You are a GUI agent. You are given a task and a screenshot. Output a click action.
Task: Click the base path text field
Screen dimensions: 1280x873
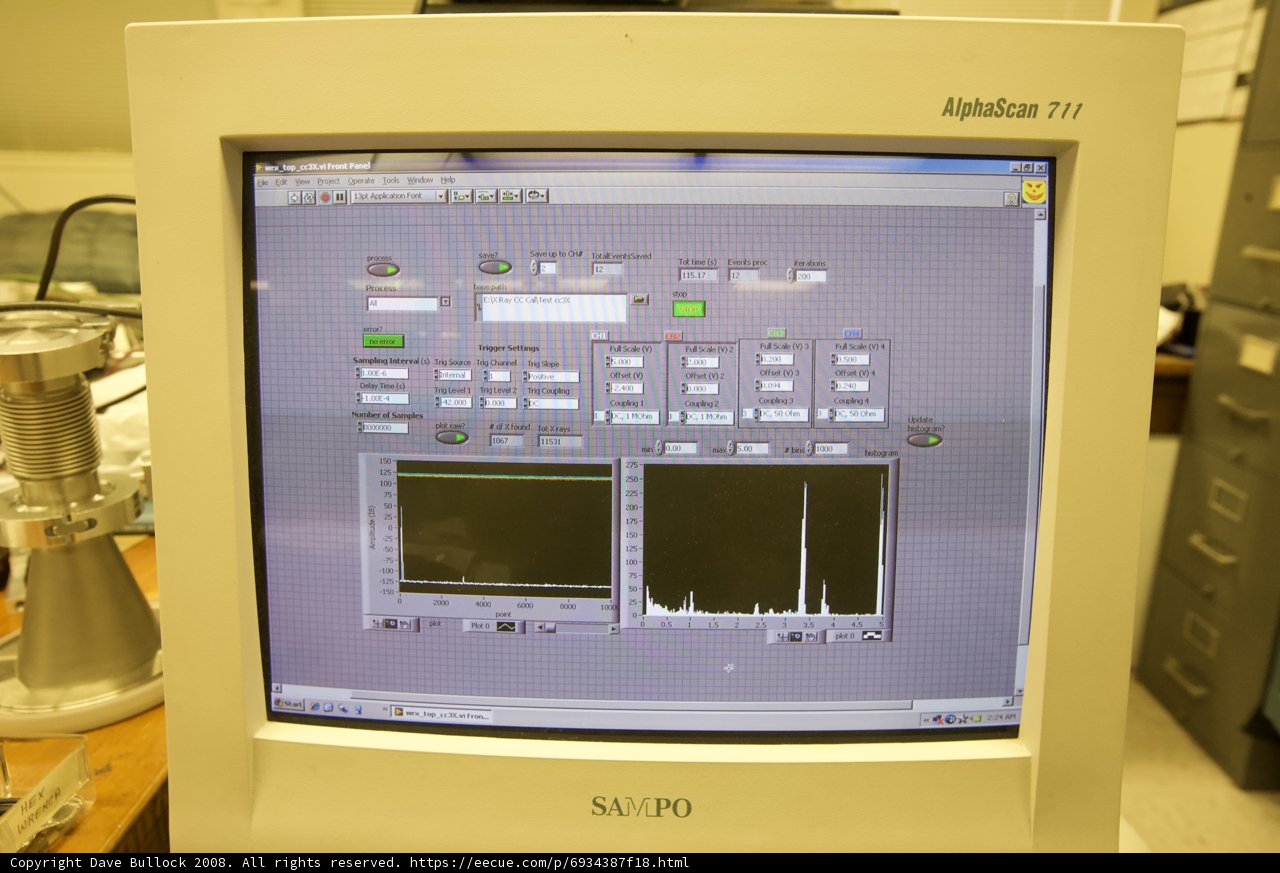553,307
